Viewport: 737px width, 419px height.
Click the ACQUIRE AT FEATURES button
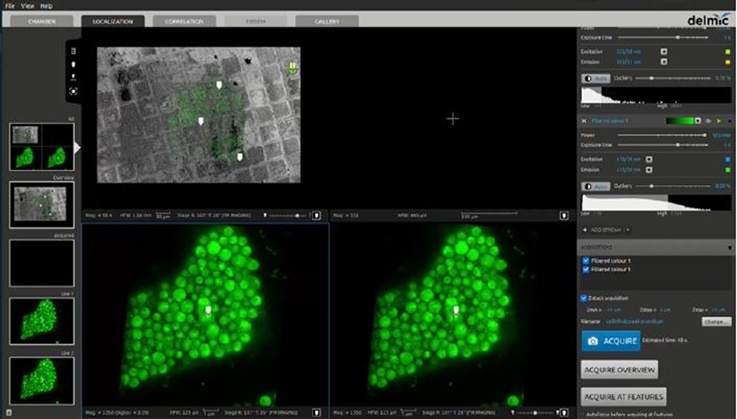pos(623,397)
